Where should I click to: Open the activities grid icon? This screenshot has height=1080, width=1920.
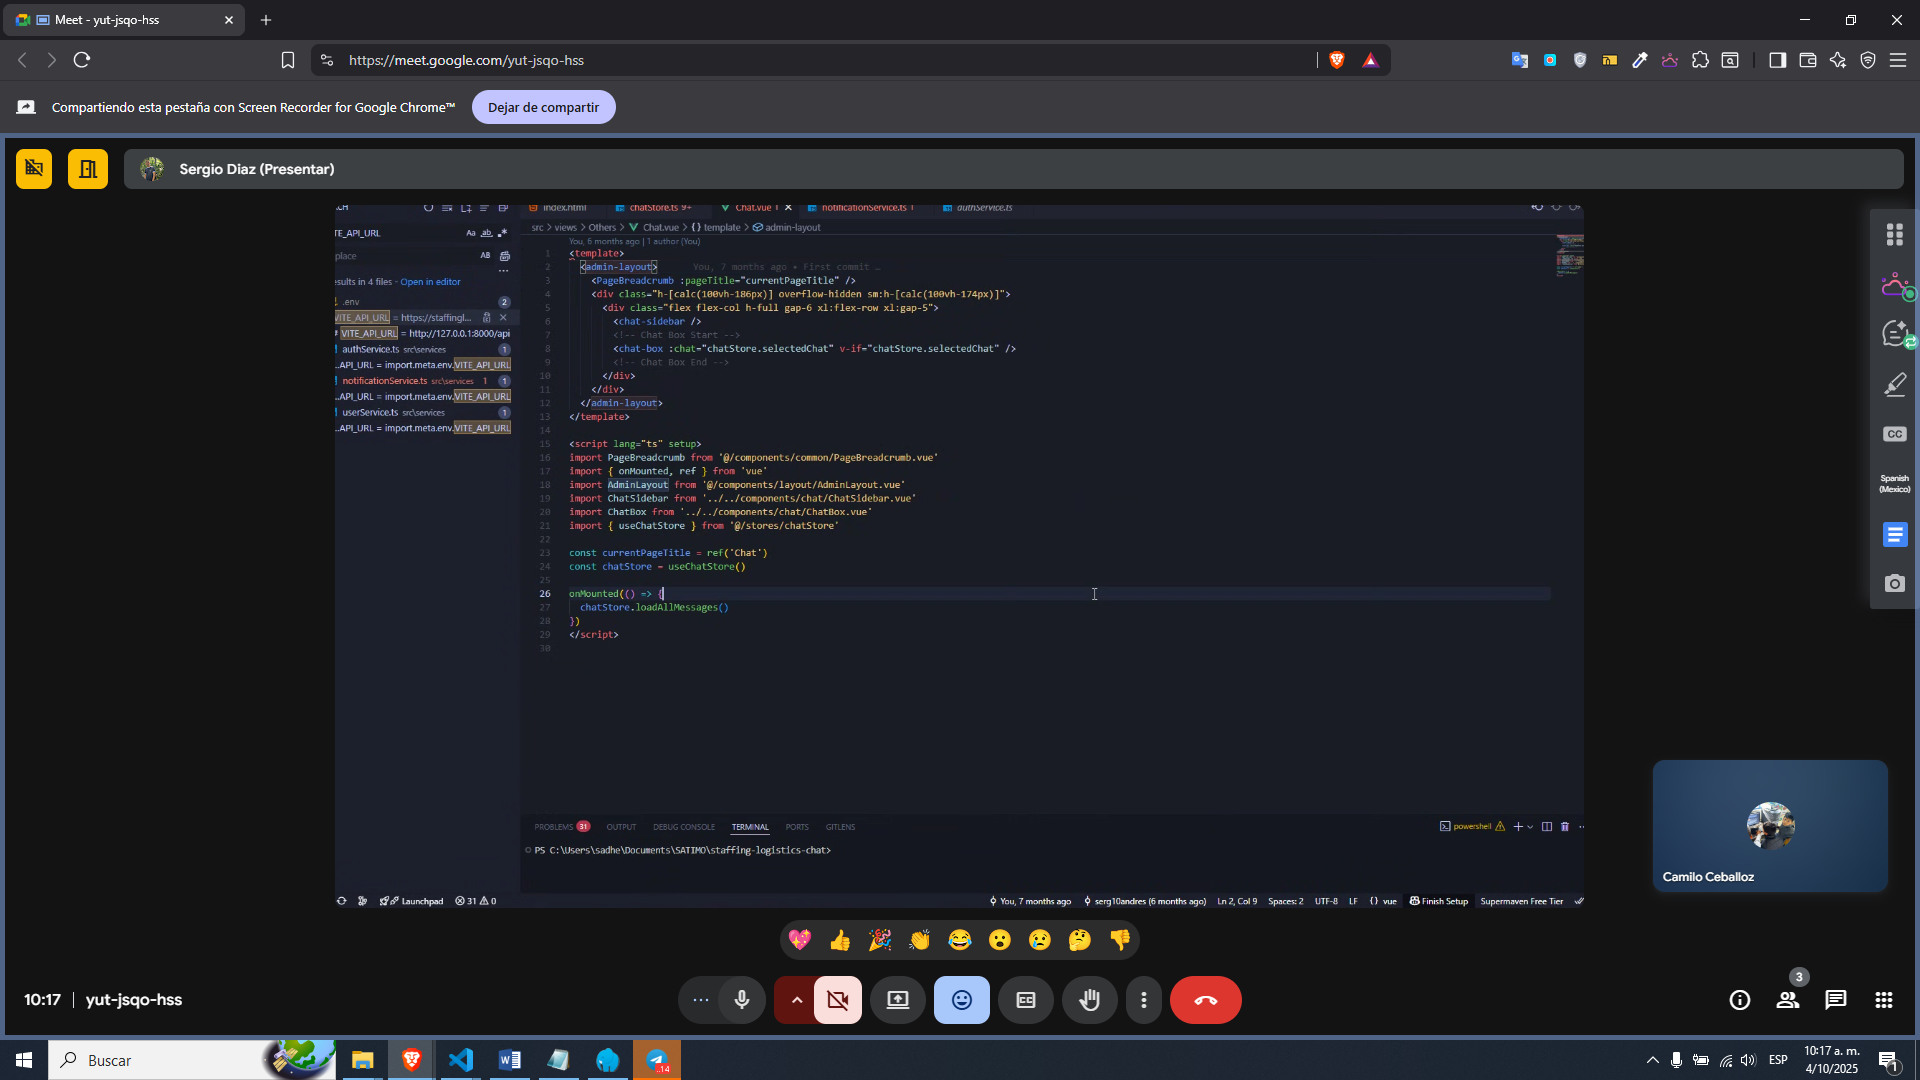1883,1000
